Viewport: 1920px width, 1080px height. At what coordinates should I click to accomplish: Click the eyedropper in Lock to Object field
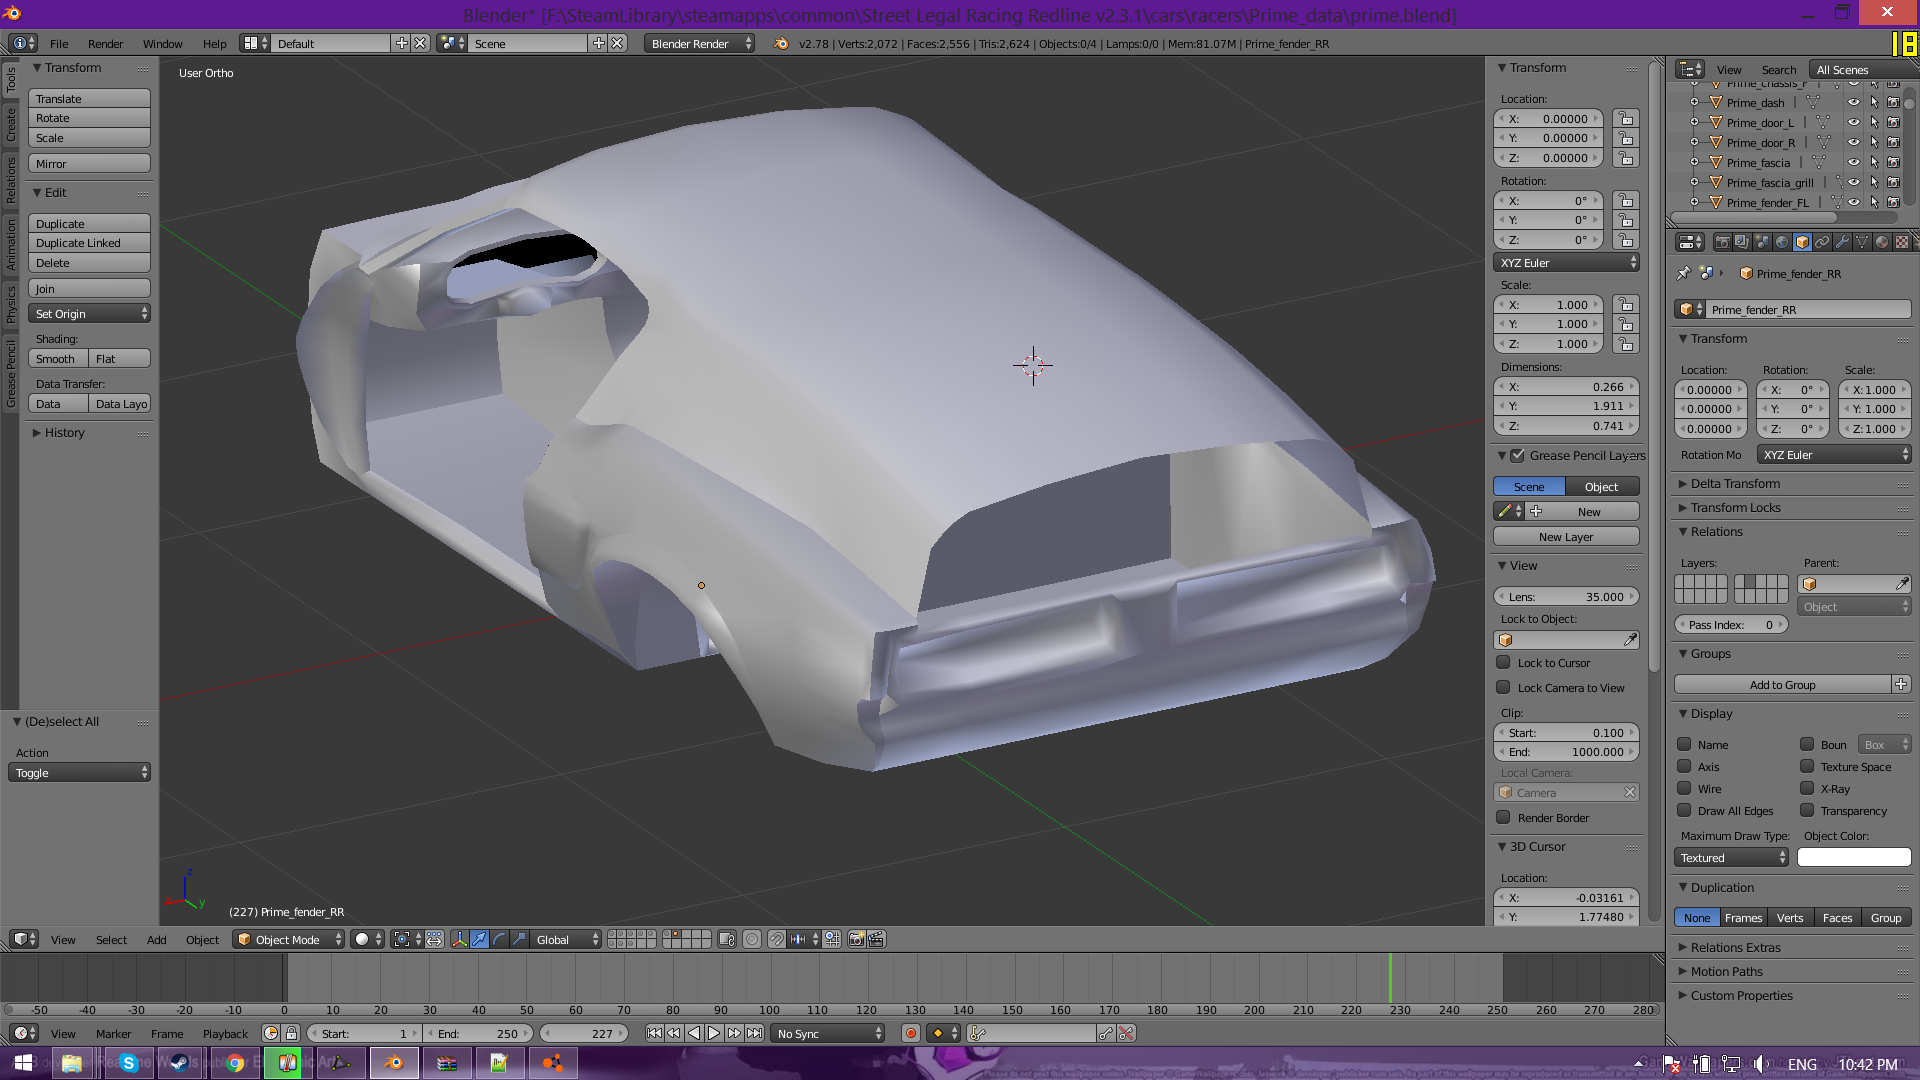[1630, 640]
